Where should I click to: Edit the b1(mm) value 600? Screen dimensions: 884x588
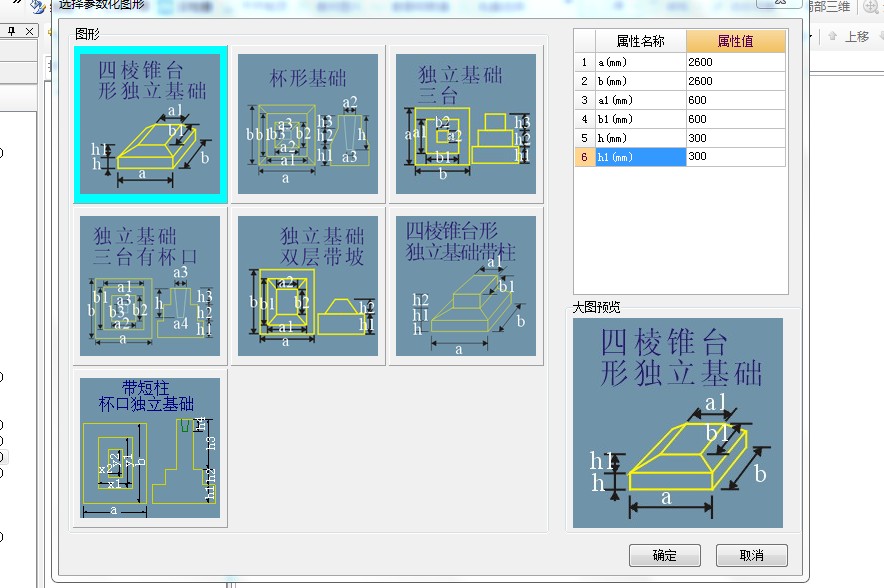tap(736, 119)
